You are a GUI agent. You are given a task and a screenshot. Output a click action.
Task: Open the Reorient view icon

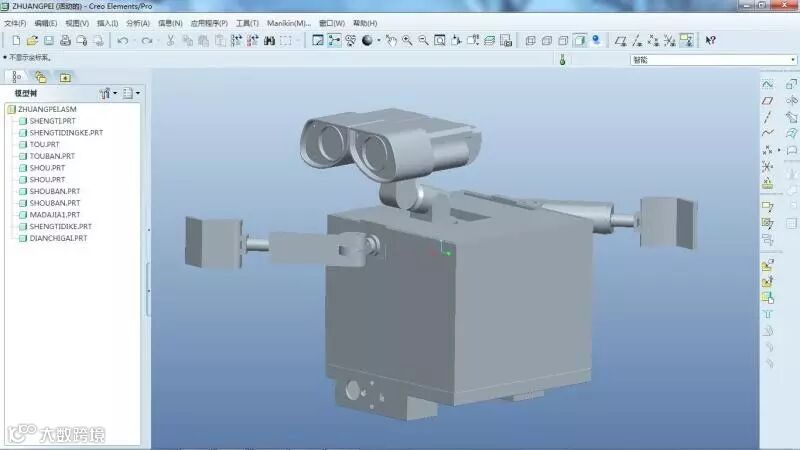(x=456, y=40)
